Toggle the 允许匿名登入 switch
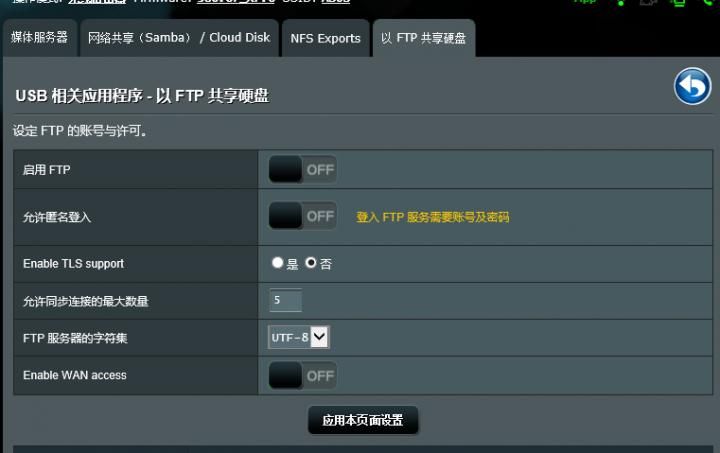 [x=302, y=216]
